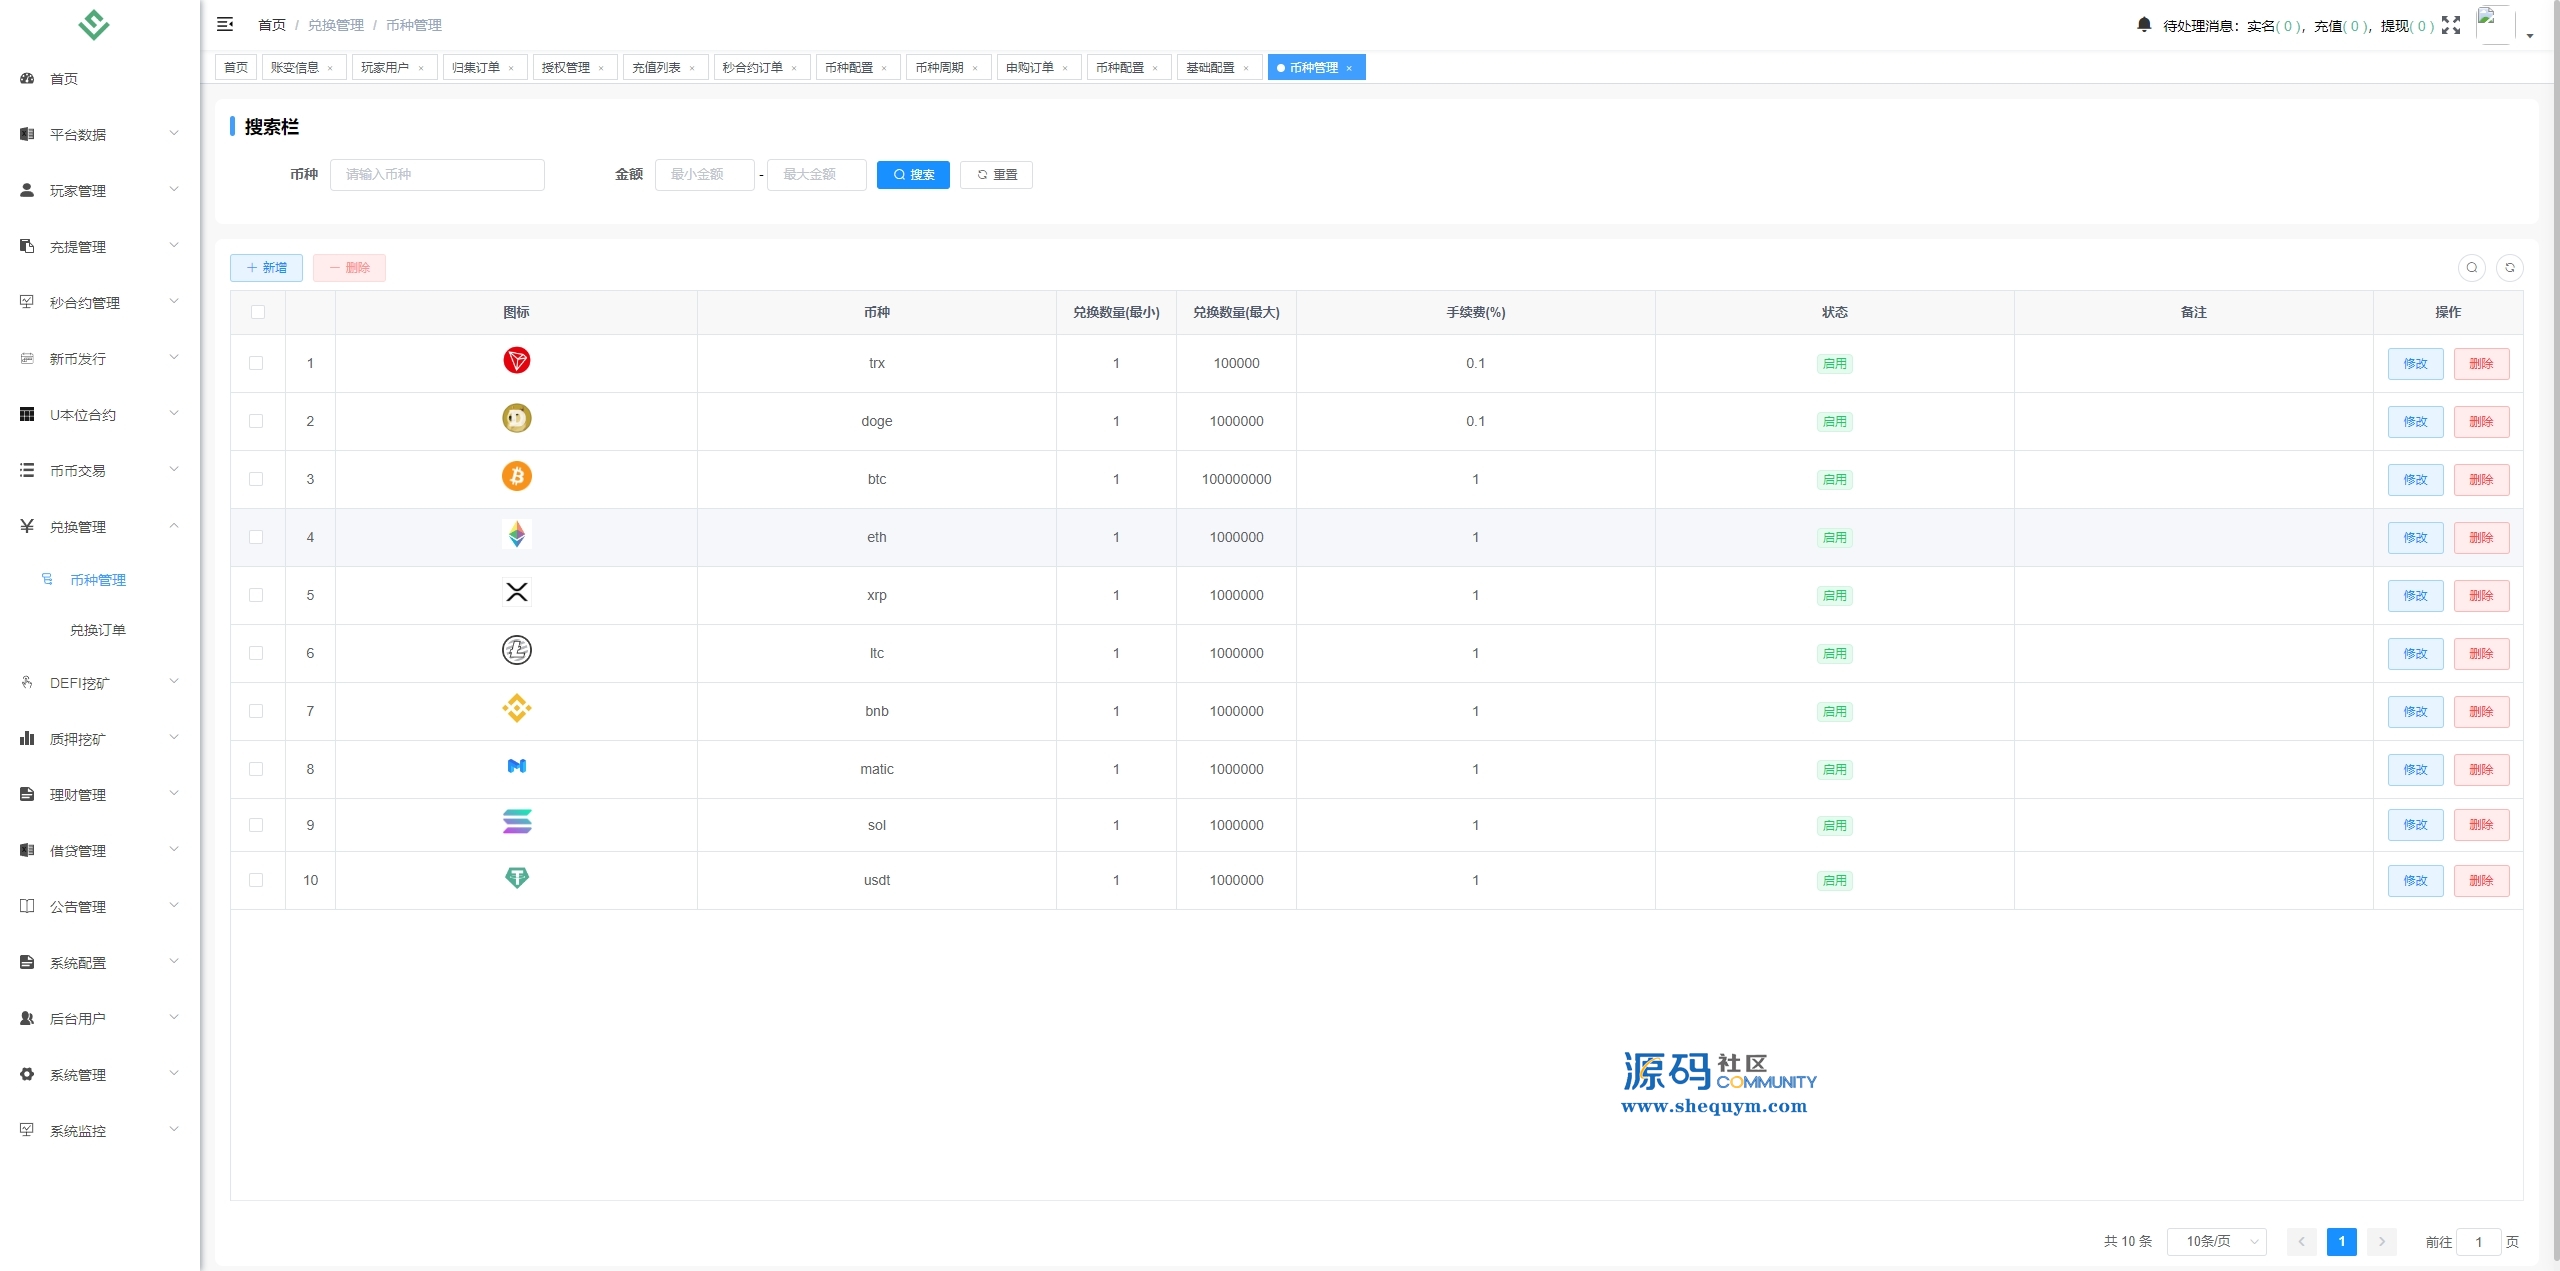Check the usdt row checkbox
The height and width of the screenshot is (1271, 2560).
coord(256,880)
